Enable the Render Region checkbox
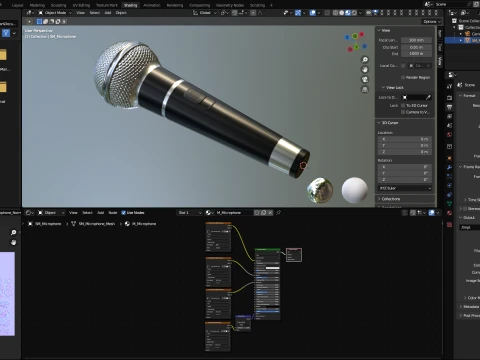Screen dimensions: 480x360 click(x=403, y=77)
